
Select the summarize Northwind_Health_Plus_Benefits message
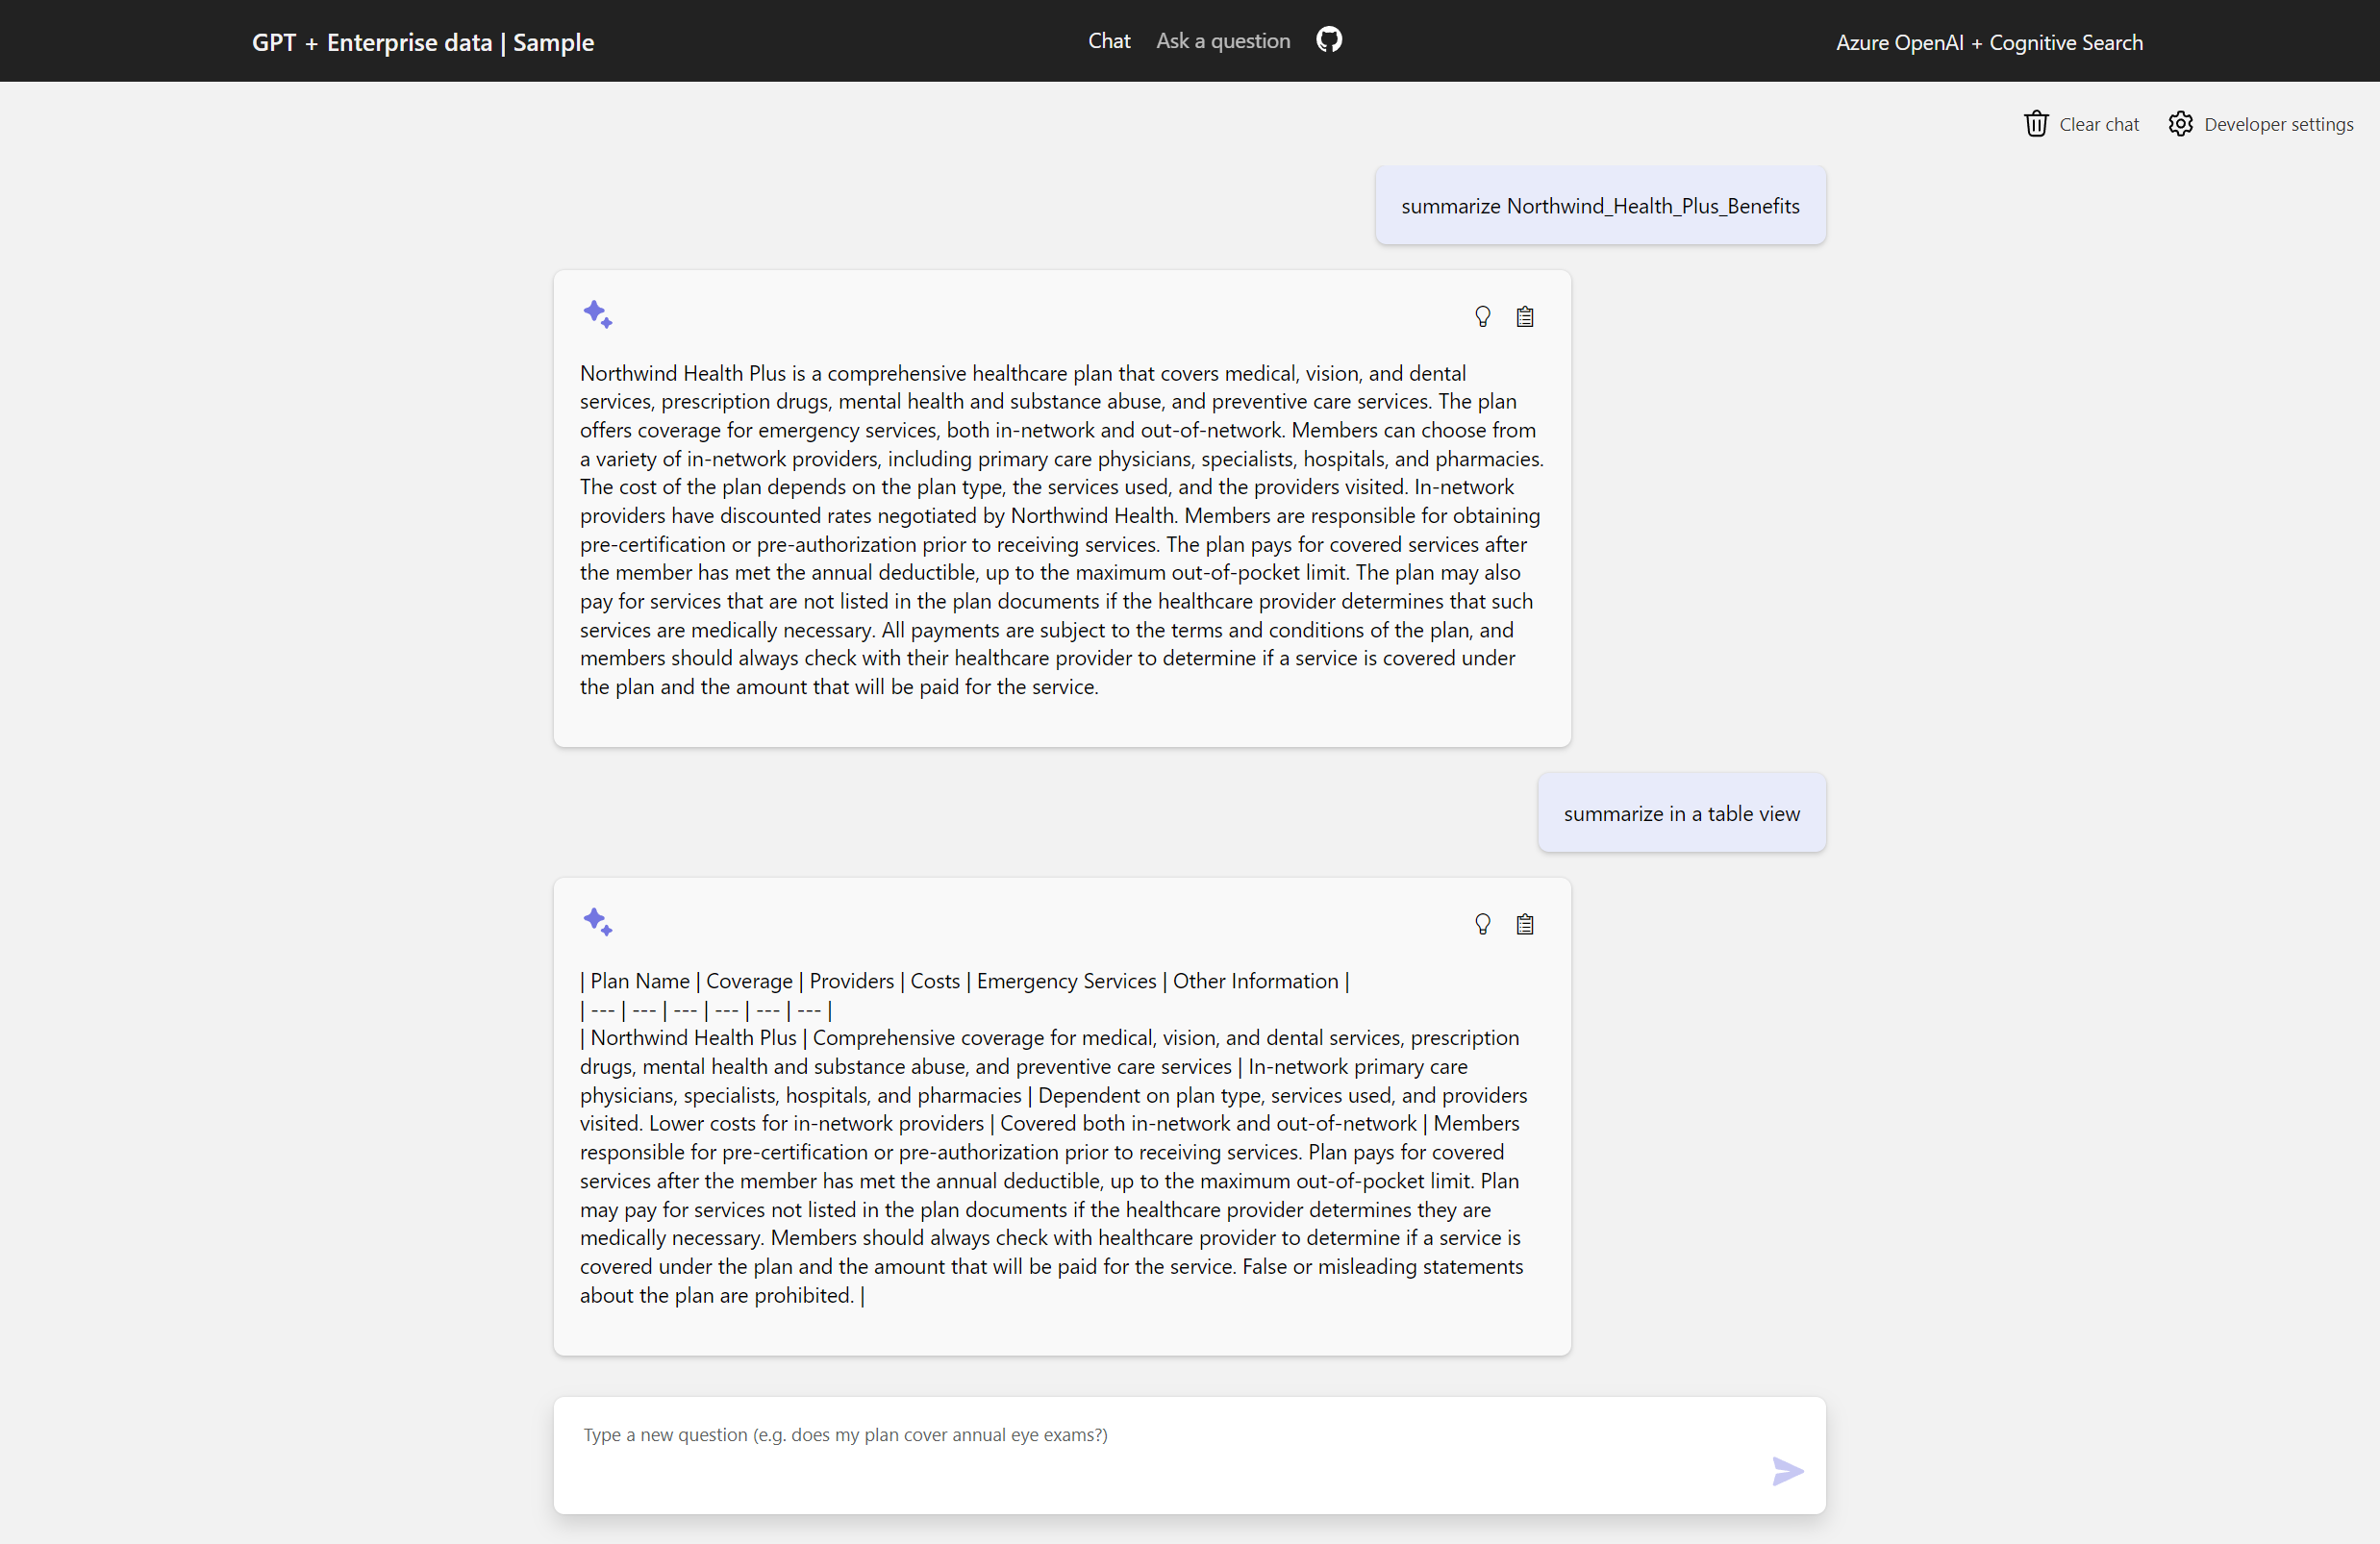tap(1599, 205)
